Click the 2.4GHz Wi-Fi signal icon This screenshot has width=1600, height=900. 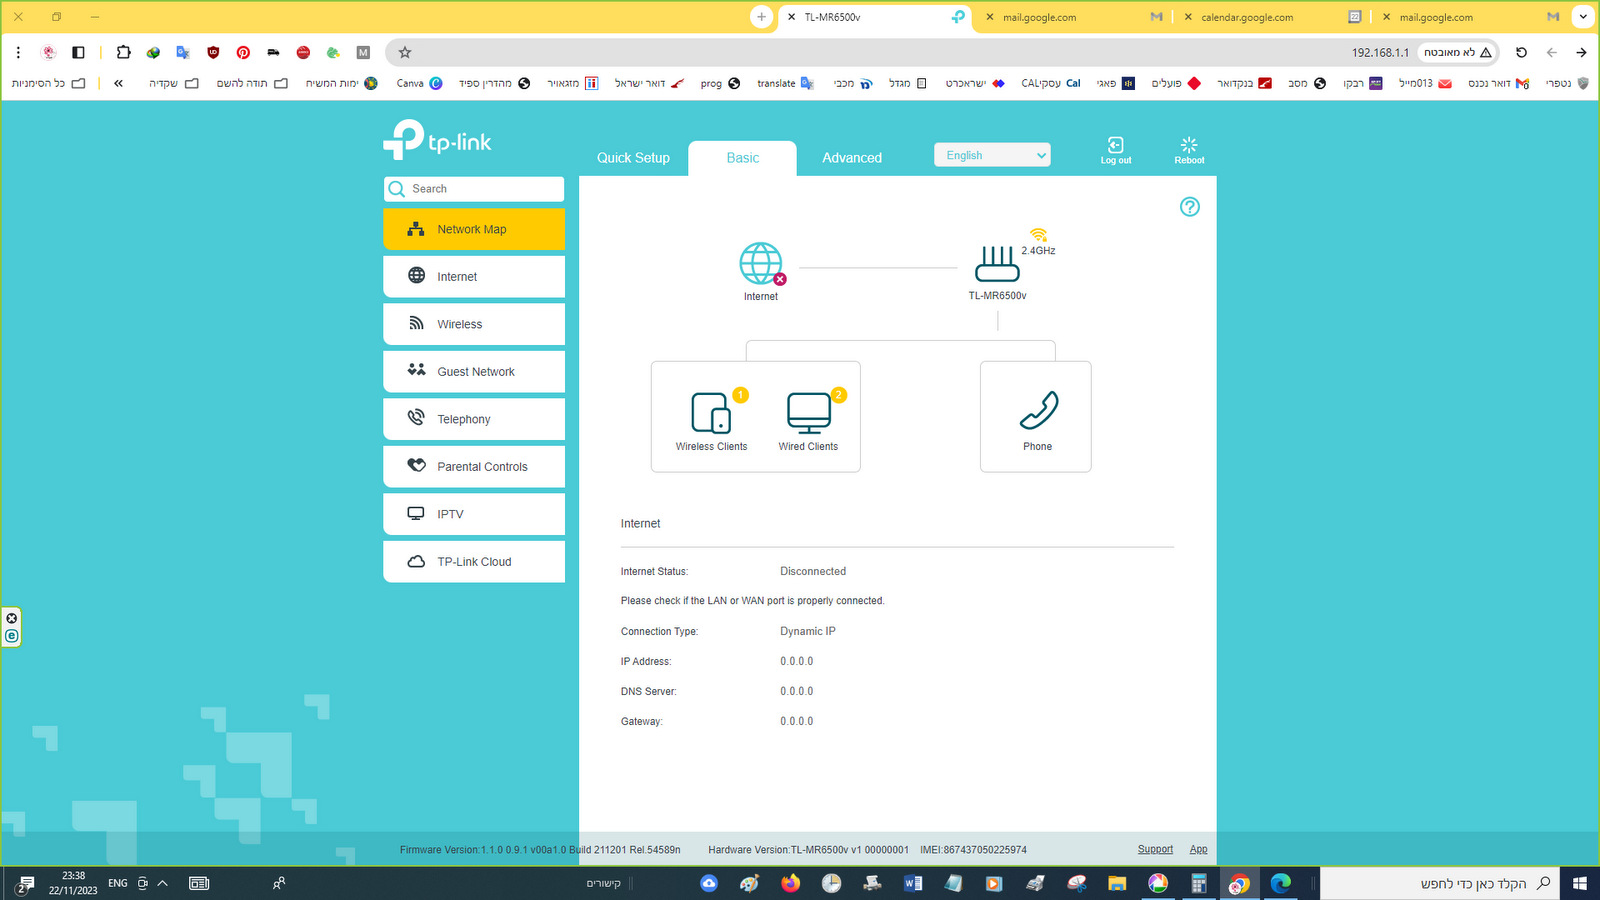1039,235
